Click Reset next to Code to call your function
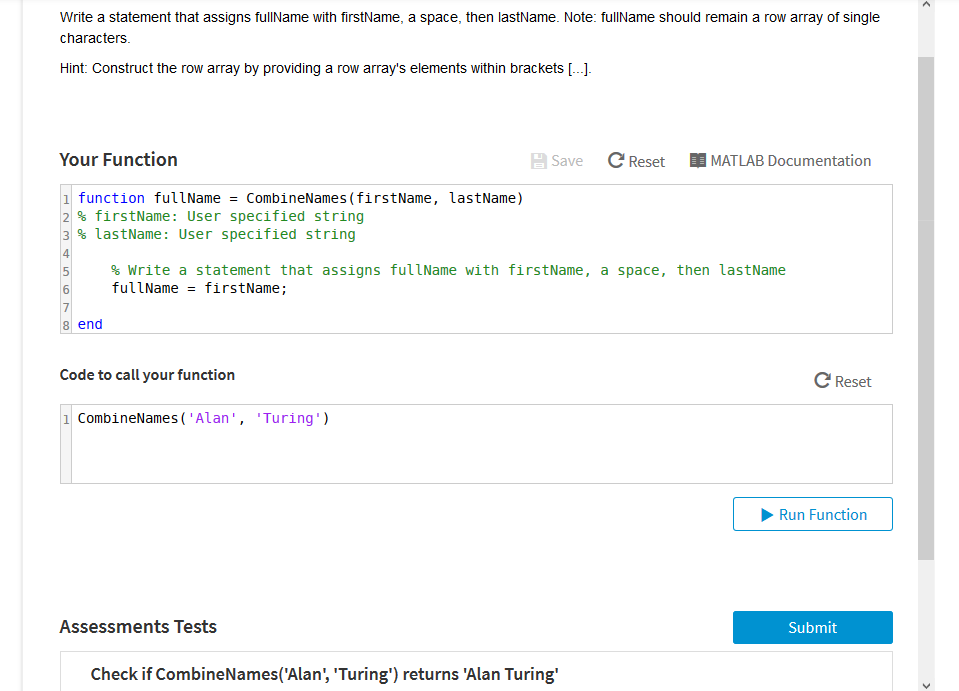The width and height of the screenshot is (959, 691). click(x=844, y=380)
